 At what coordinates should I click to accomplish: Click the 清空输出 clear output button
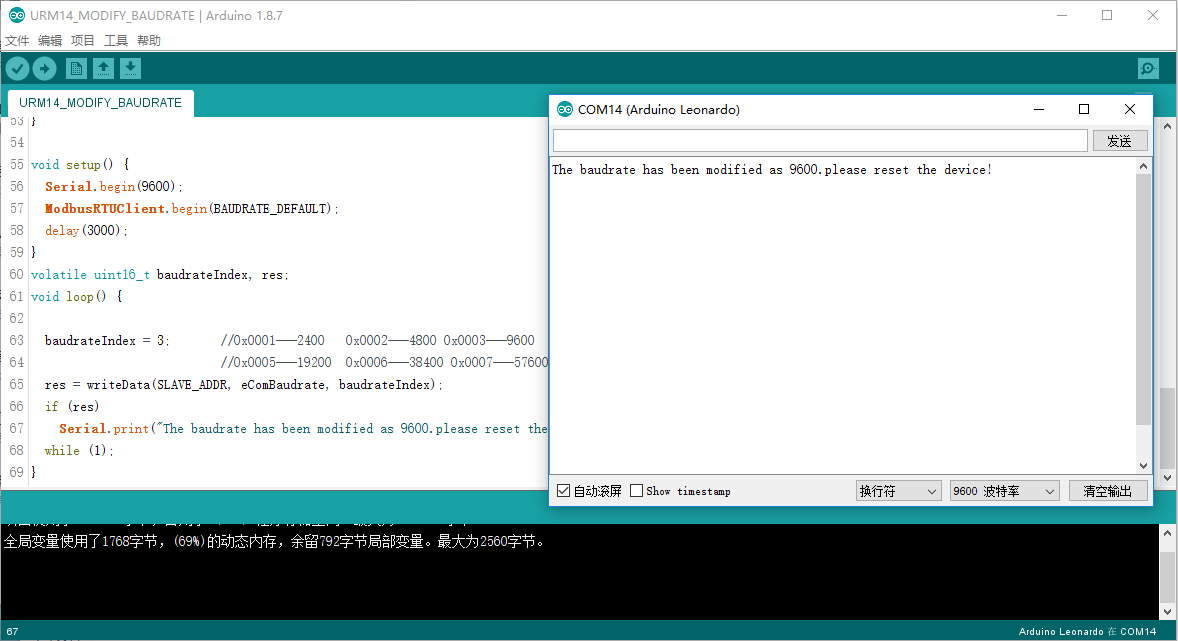(x=1107, y=491)
